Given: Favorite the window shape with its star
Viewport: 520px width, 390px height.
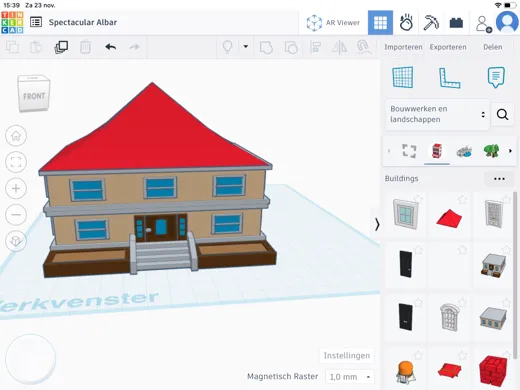Looking at the screenshot, I should pyautogui.click(x=418, y=199).
